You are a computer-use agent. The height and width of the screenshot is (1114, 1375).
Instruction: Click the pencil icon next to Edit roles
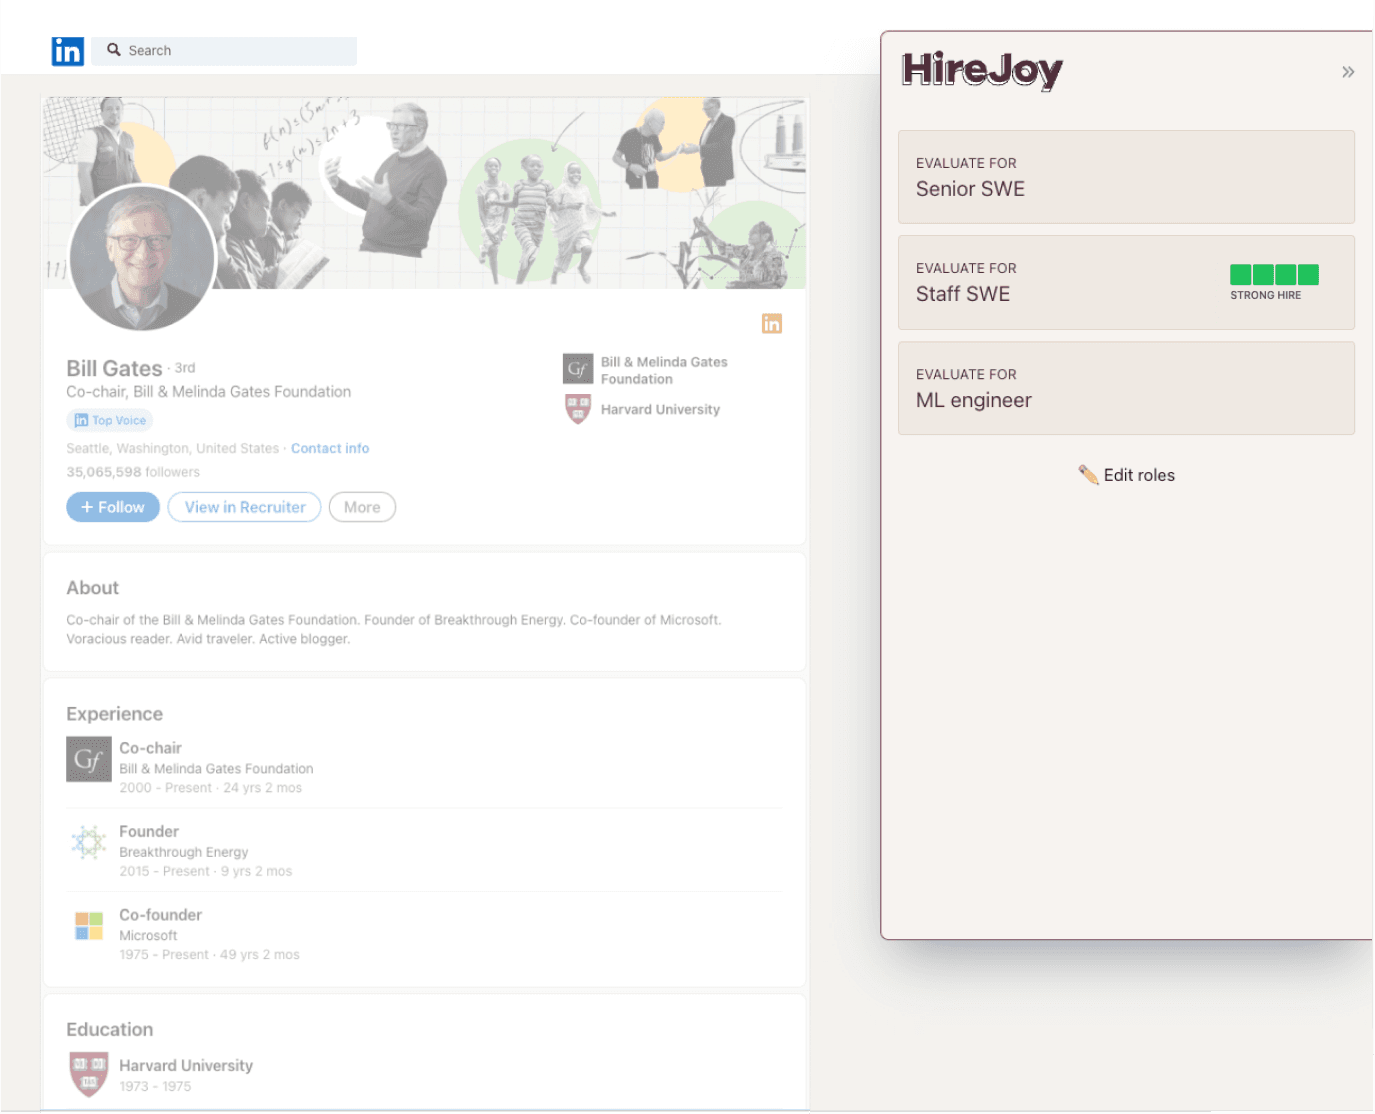coord(1088,475)
